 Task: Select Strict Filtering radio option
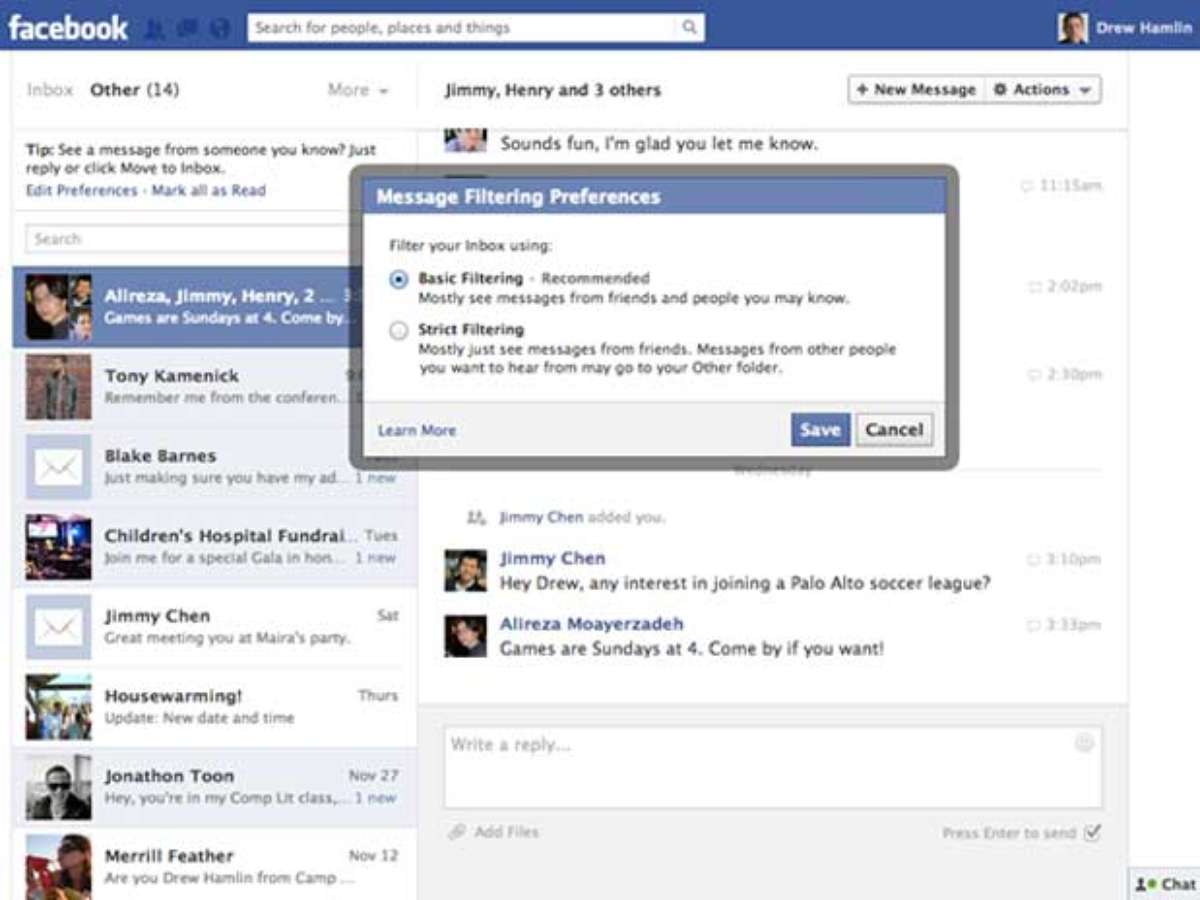399,331
